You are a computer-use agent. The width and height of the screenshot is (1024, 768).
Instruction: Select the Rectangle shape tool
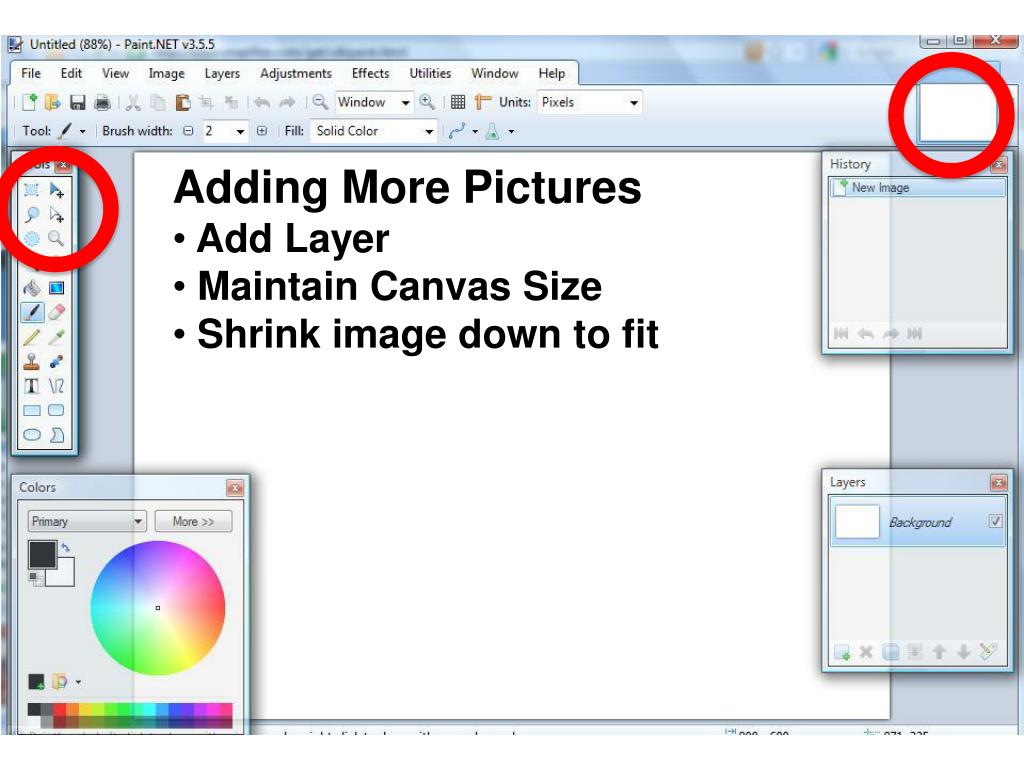(31, 410)
